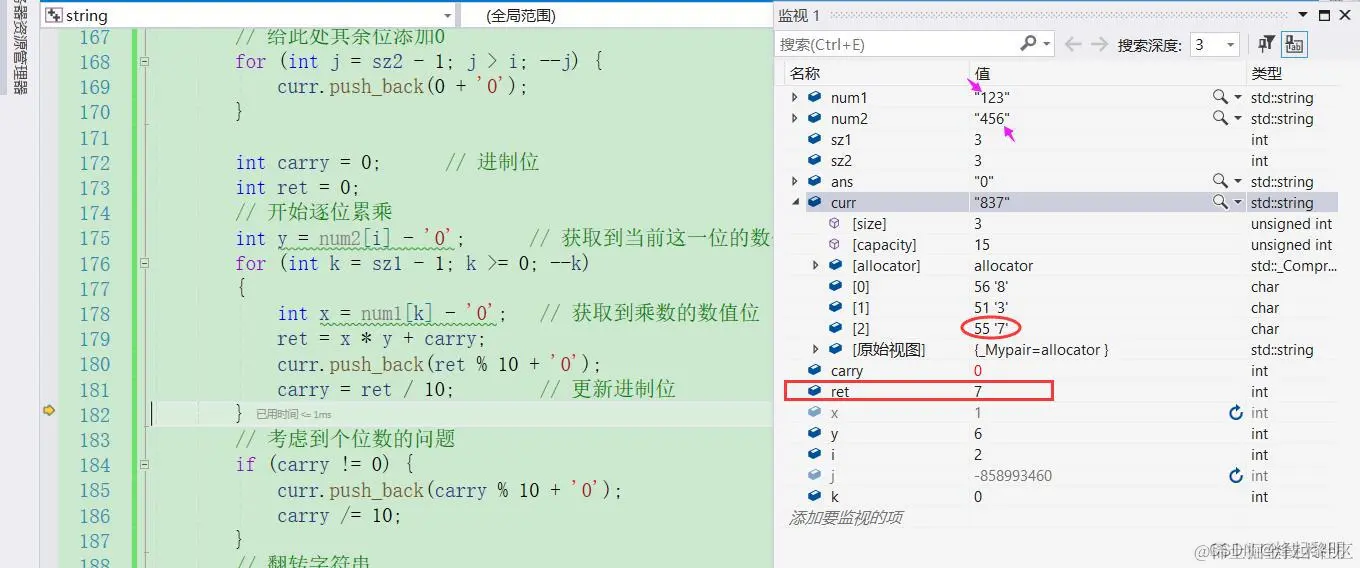Image resolution: width=1360 pixels, height=568 pixels.
Task: Click the current statement arrow at line 182
Action: (x=48, y=410)
